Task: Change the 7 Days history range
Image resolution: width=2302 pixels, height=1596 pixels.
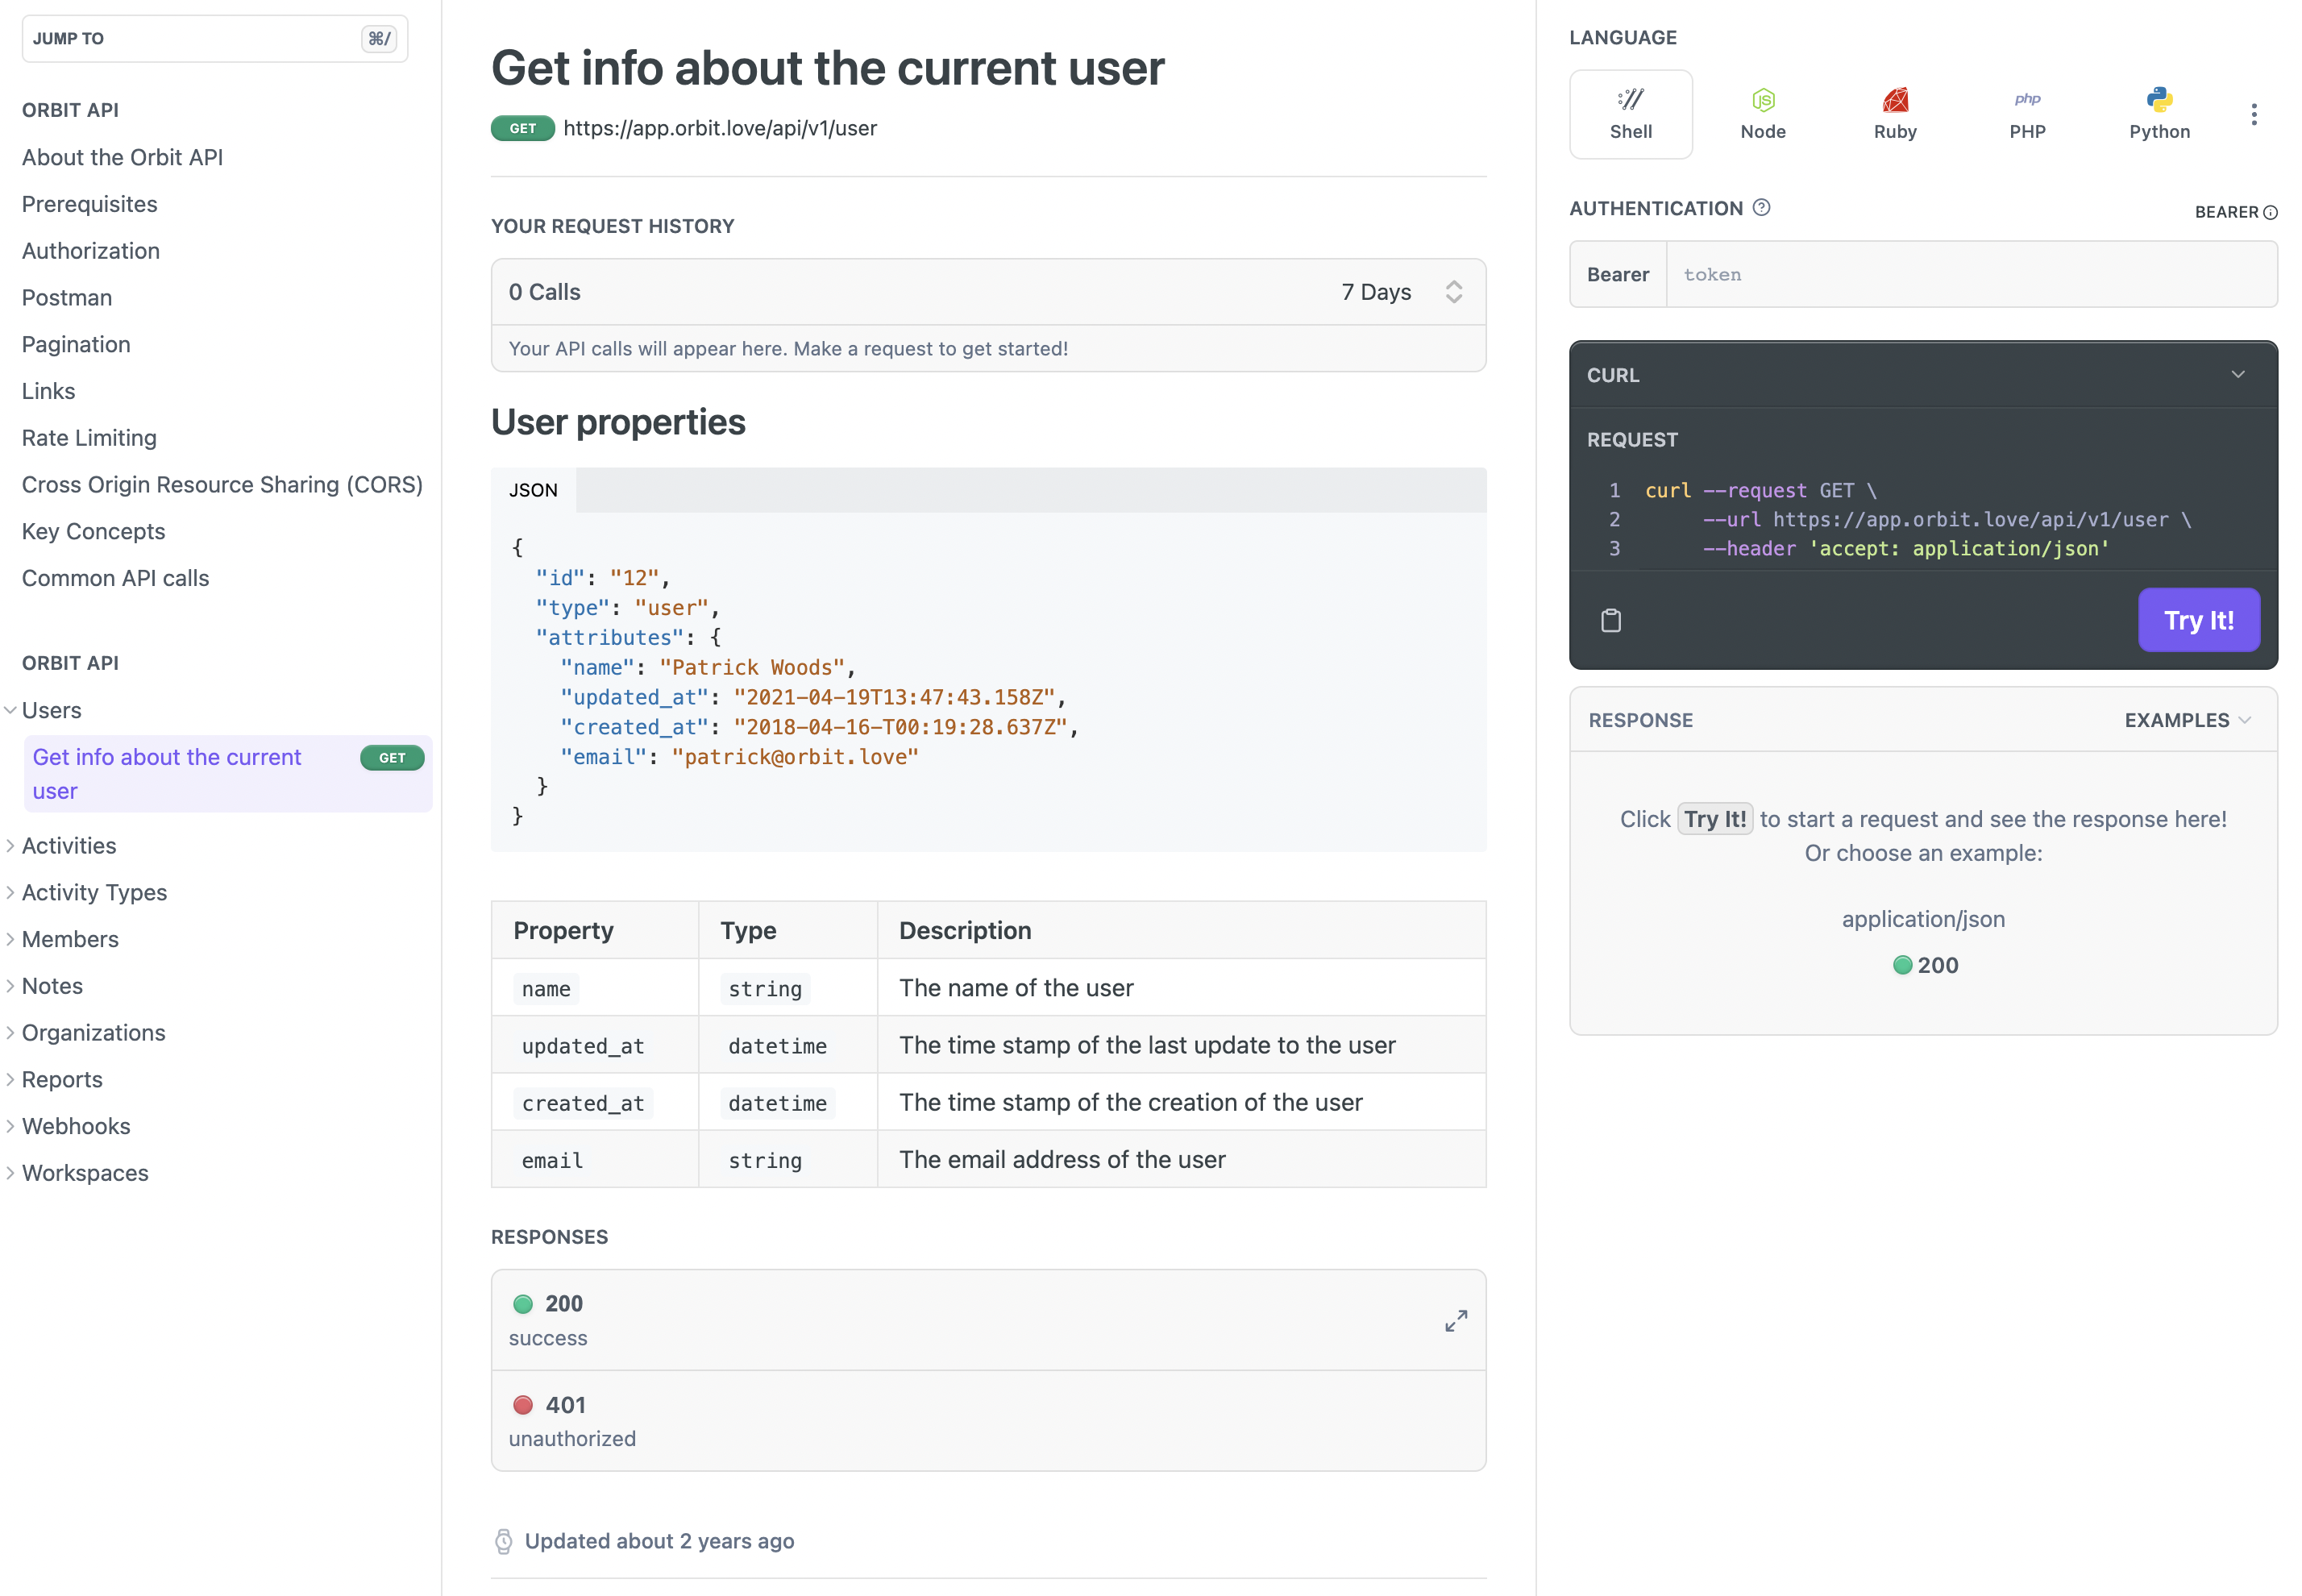Action: click(x=1401, y=292)
